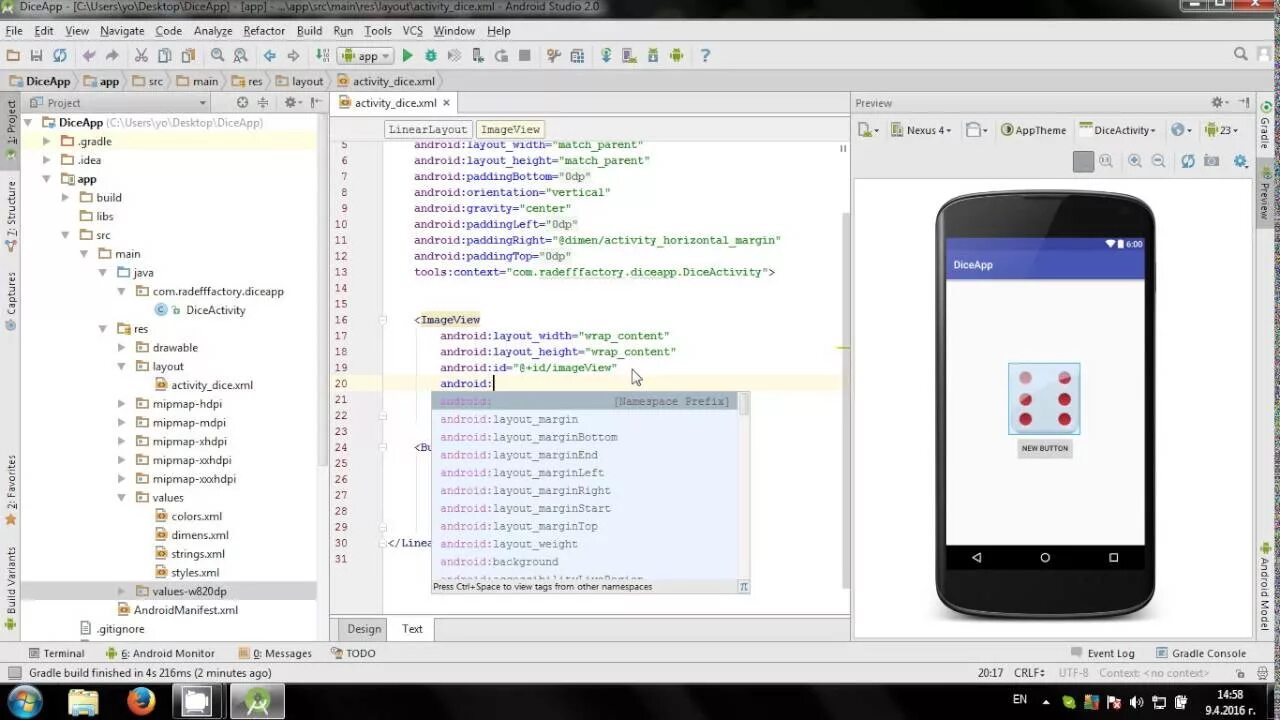The image size is (1280, 720).
Task: Click the NEW BUTTON in phone preview
Action: point(1044,448)
